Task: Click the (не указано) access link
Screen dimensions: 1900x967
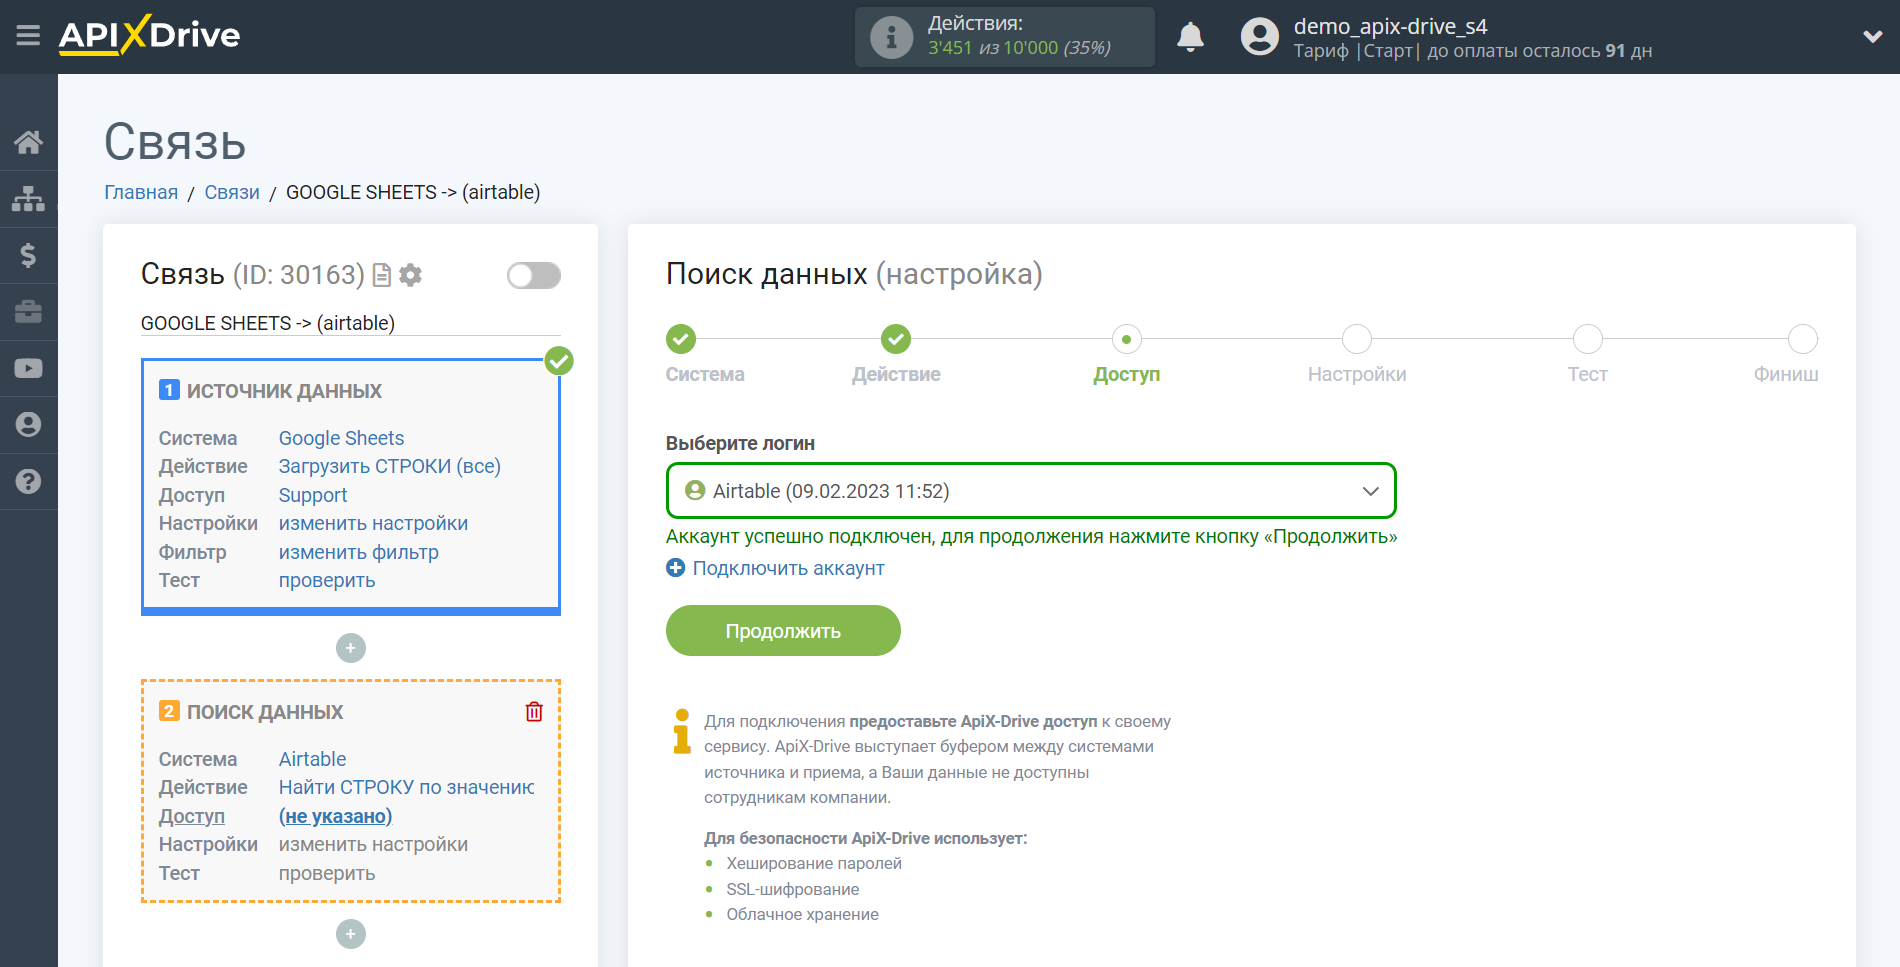Action: [x=335, y=816]
